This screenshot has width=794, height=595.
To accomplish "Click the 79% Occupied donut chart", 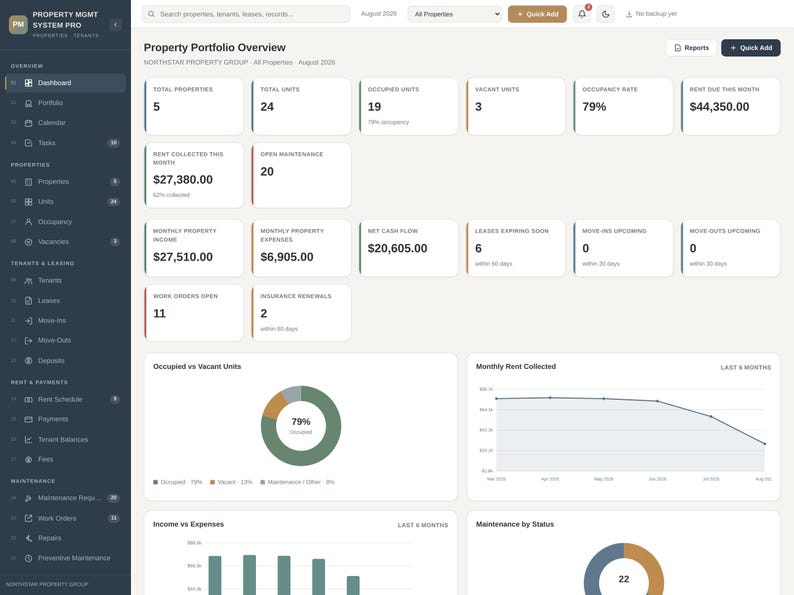I will click(301, 426).
